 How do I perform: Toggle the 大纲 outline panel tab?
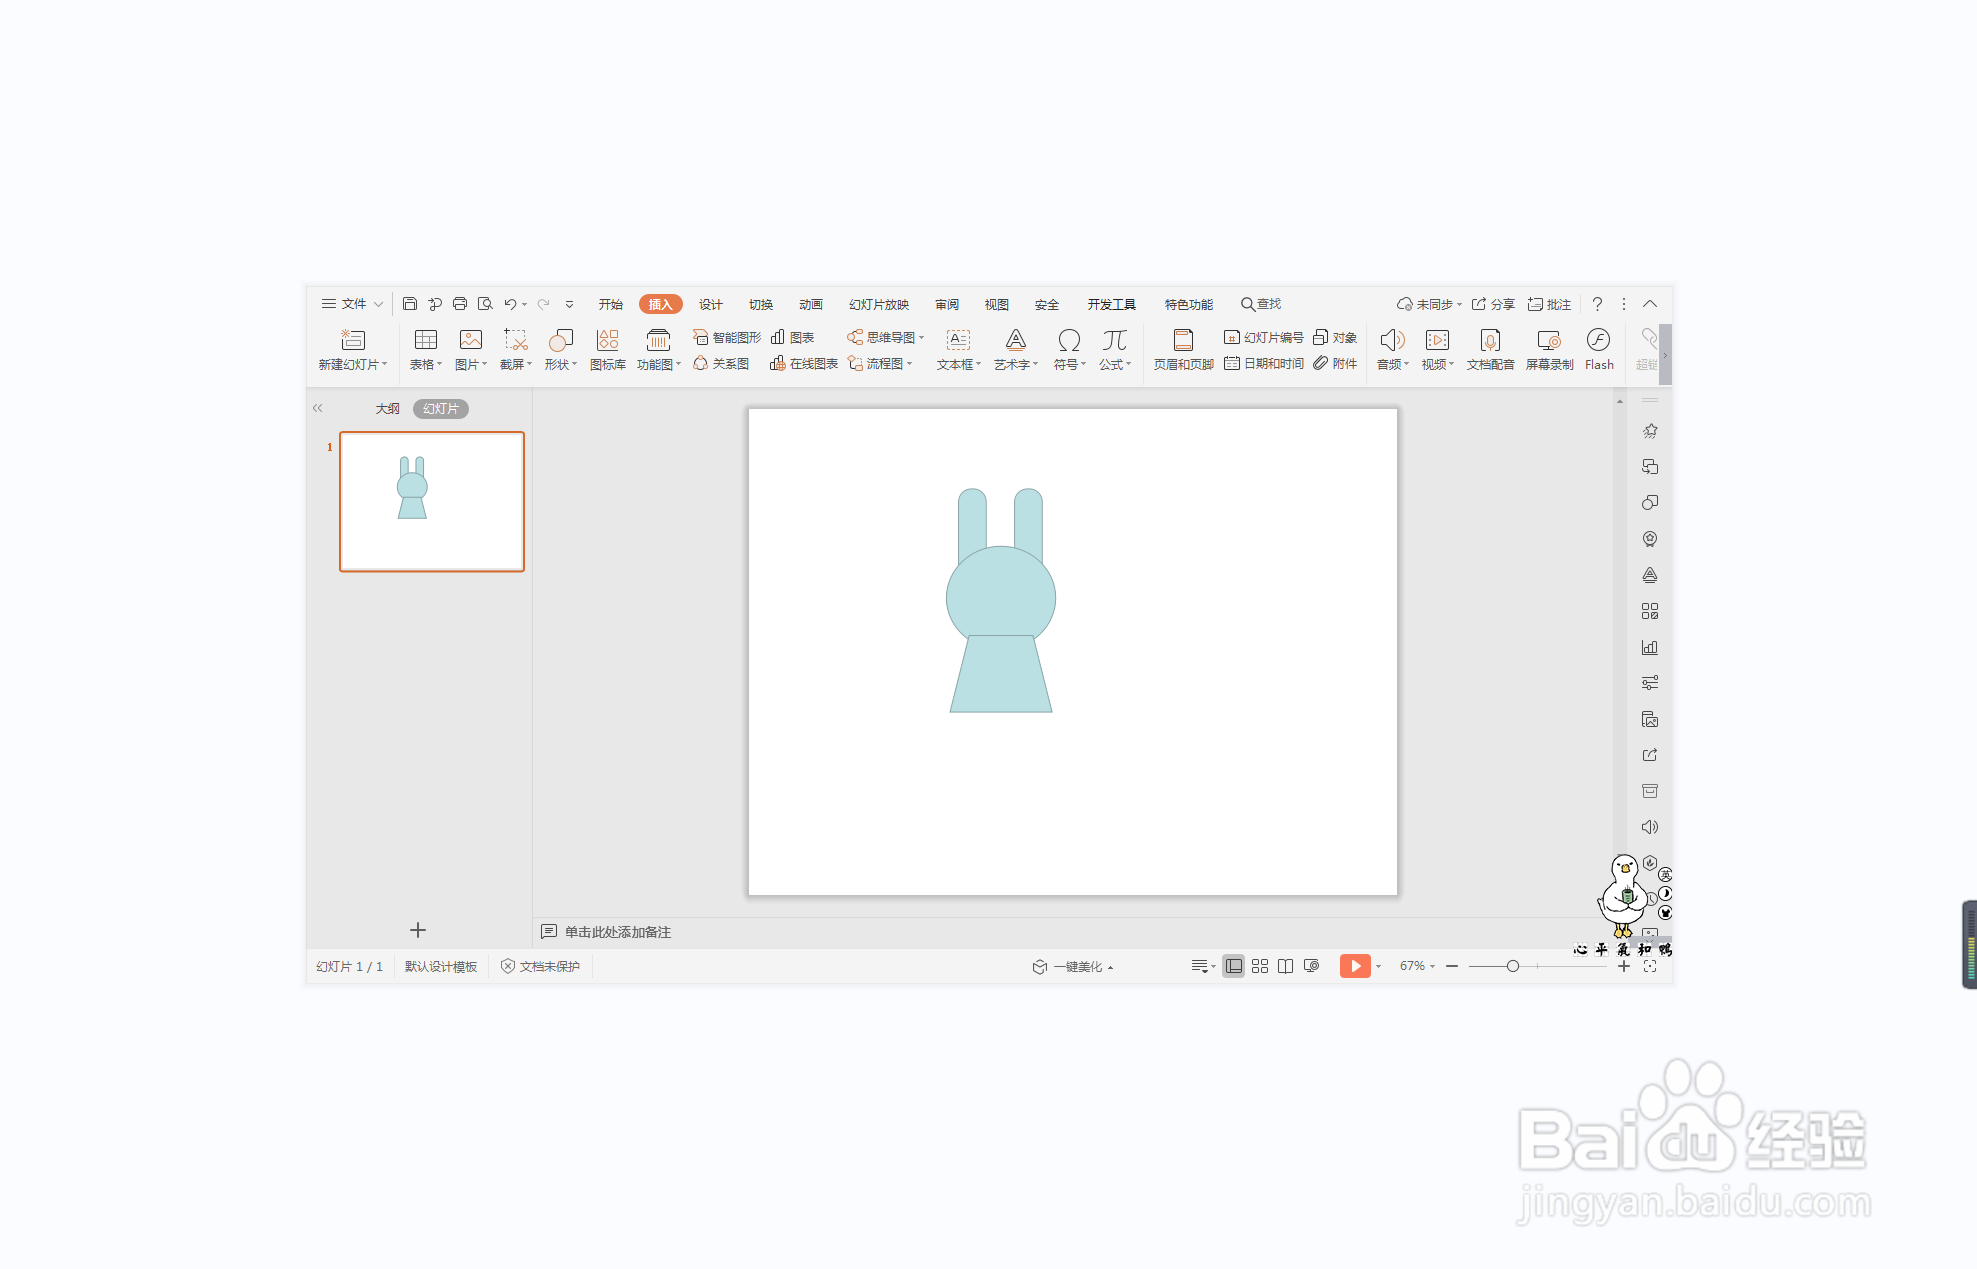(x=388, y=409)
